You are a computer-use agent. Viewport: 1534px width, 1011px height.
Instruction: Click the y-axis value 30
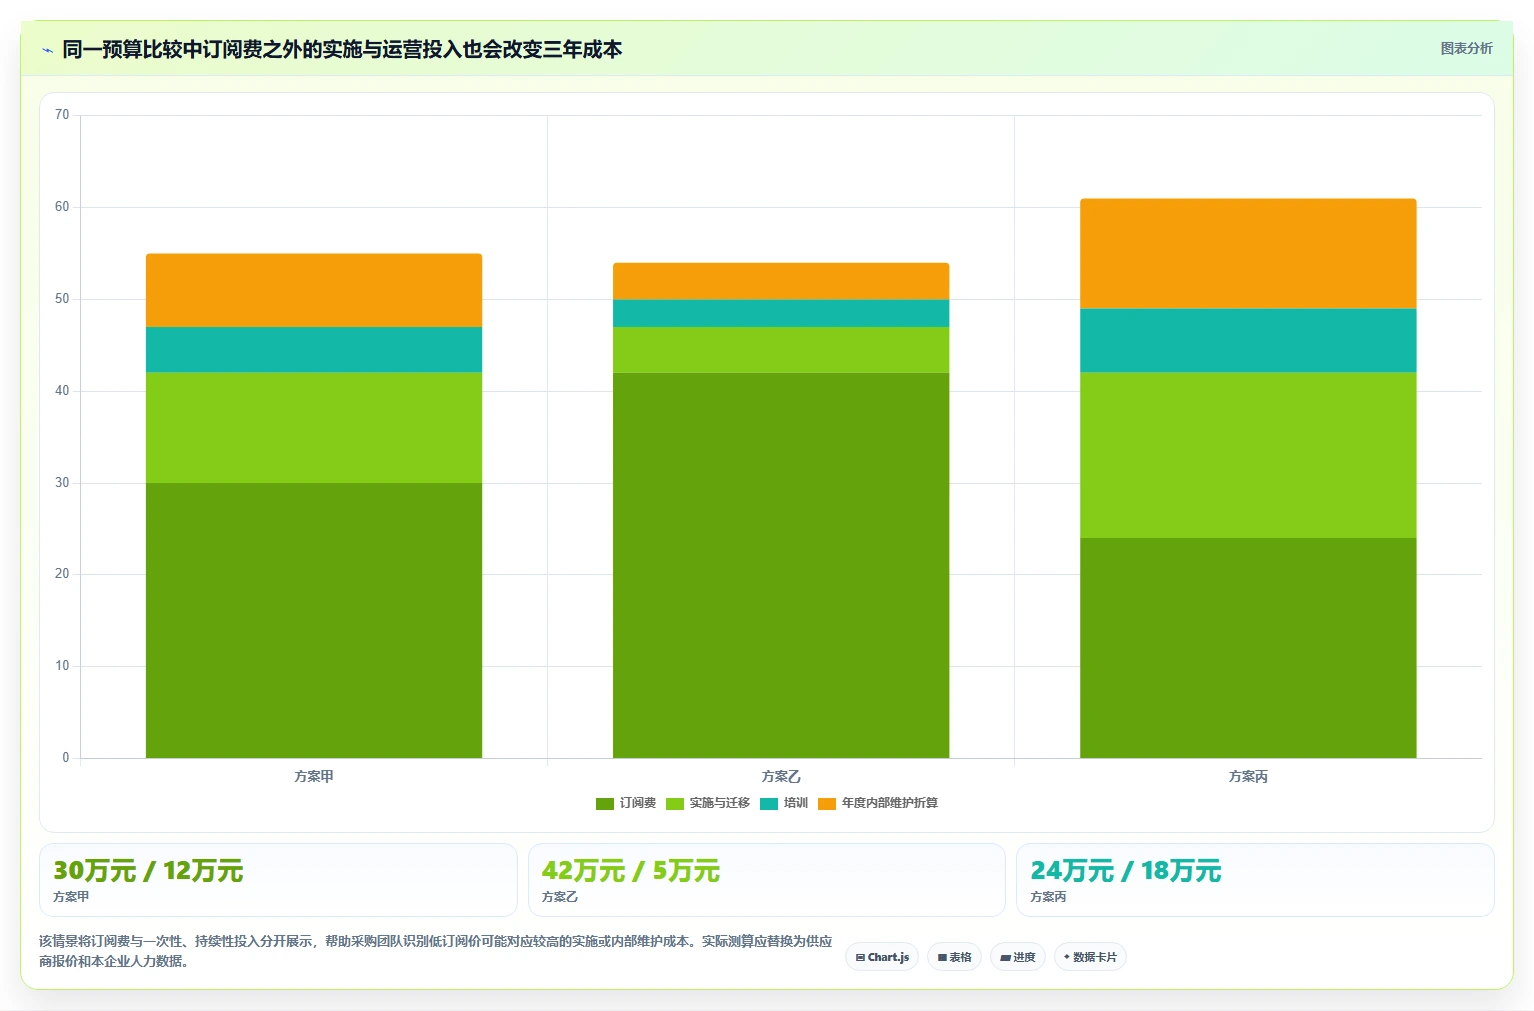62,483
